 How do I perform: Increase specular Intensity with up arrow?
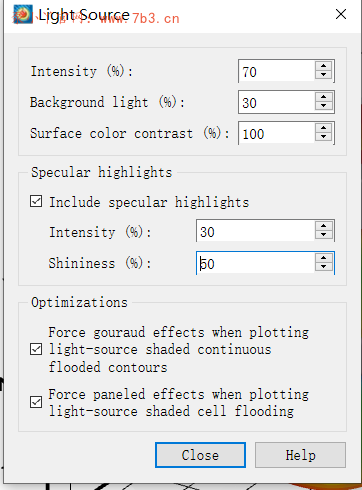(323, 226)
